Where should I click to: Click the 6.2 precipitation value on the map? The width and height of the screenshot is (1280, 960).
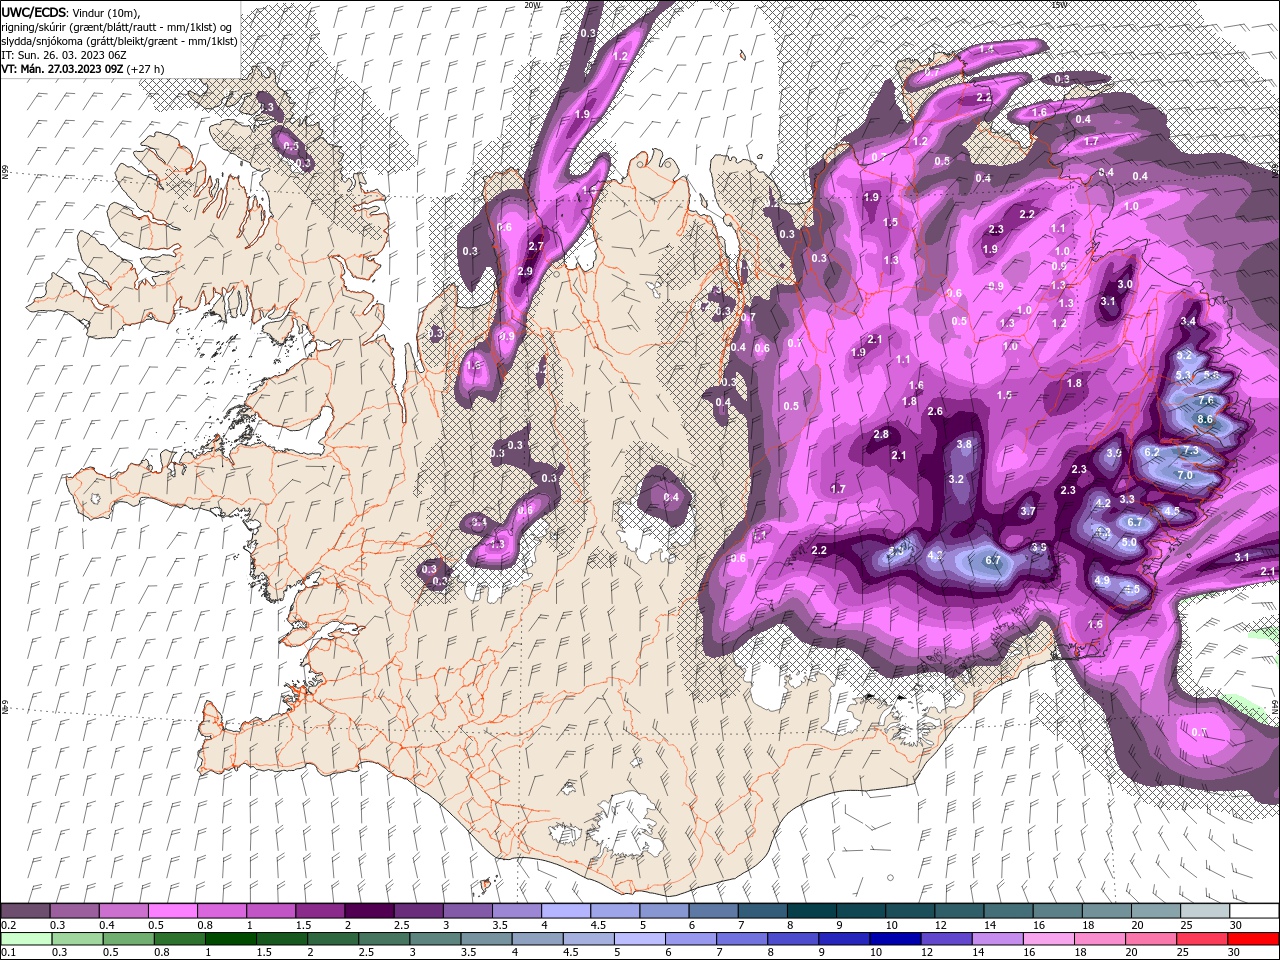[x=1151, y=452]
